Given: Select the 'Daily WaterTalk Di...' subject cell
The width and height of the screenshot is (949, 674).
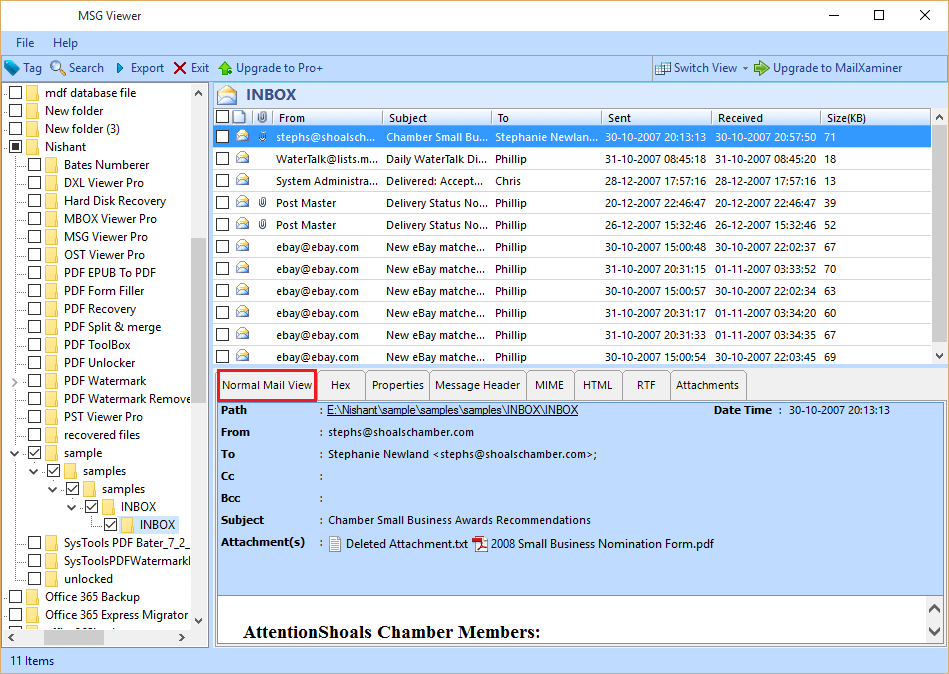Looking at the screenshot, I should (436, 159).
